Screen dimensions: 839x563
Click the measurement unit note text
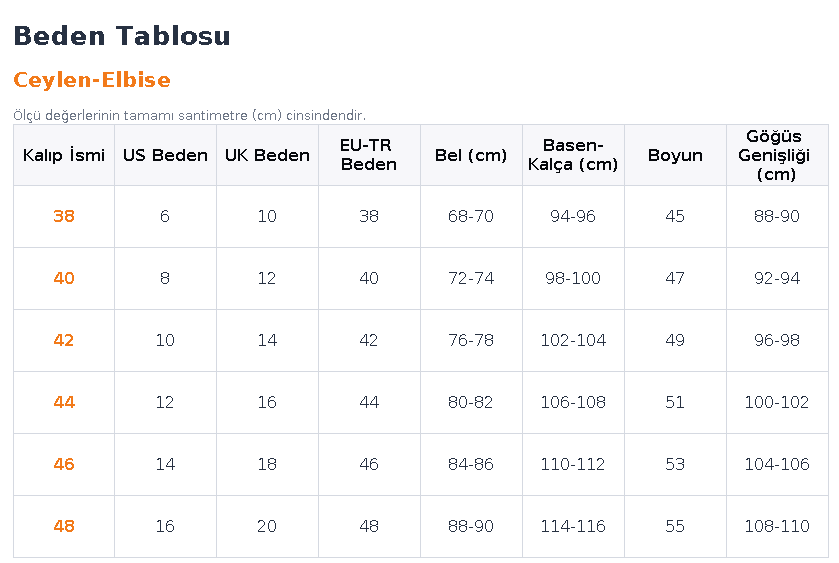tap(189, 116)
